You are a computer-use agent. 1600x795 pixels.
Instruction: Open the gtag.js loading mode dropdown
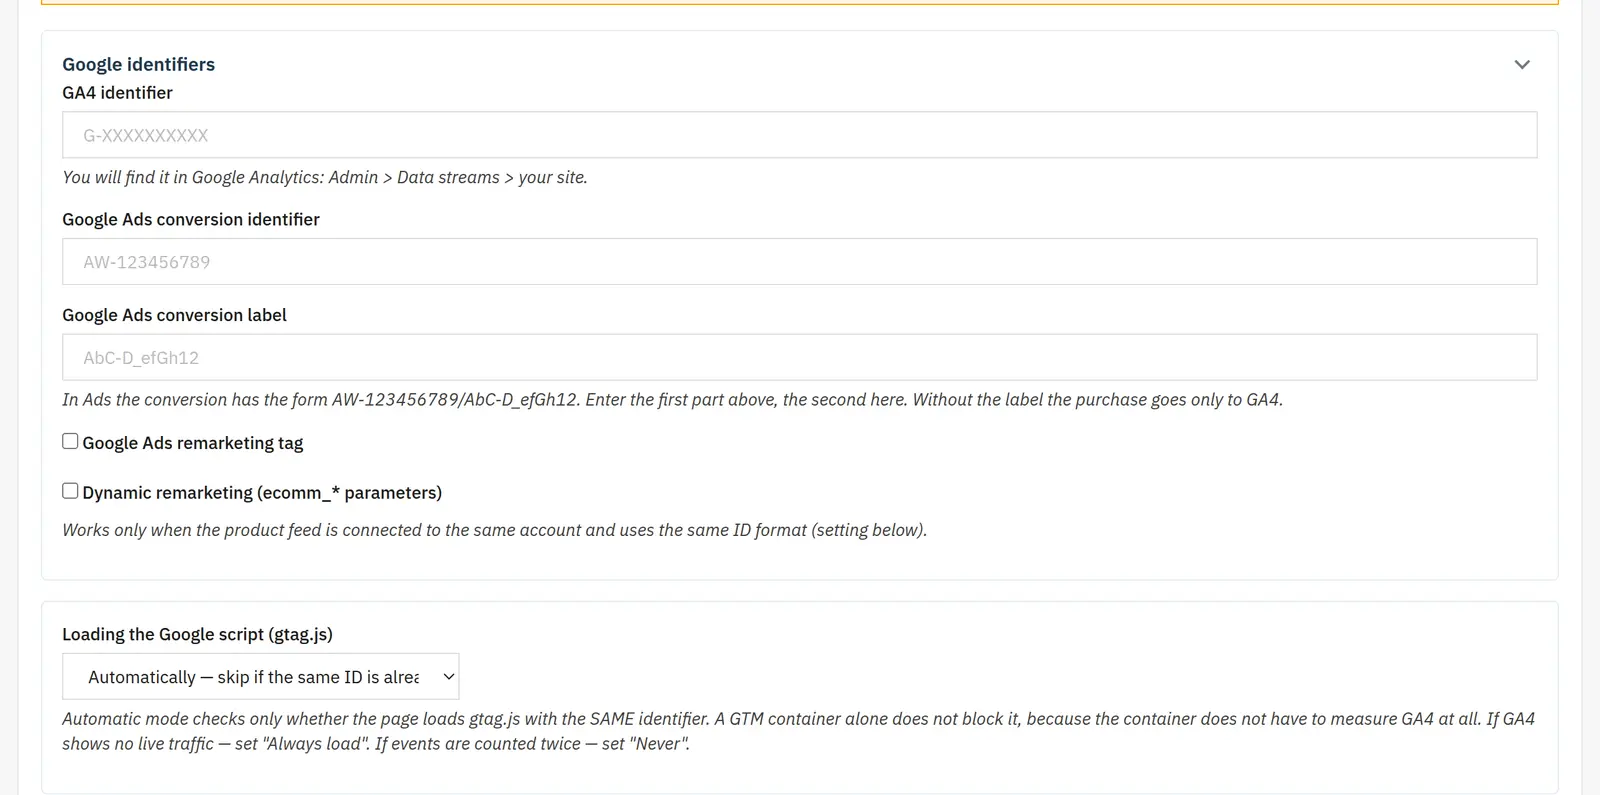tap(260, 677)
